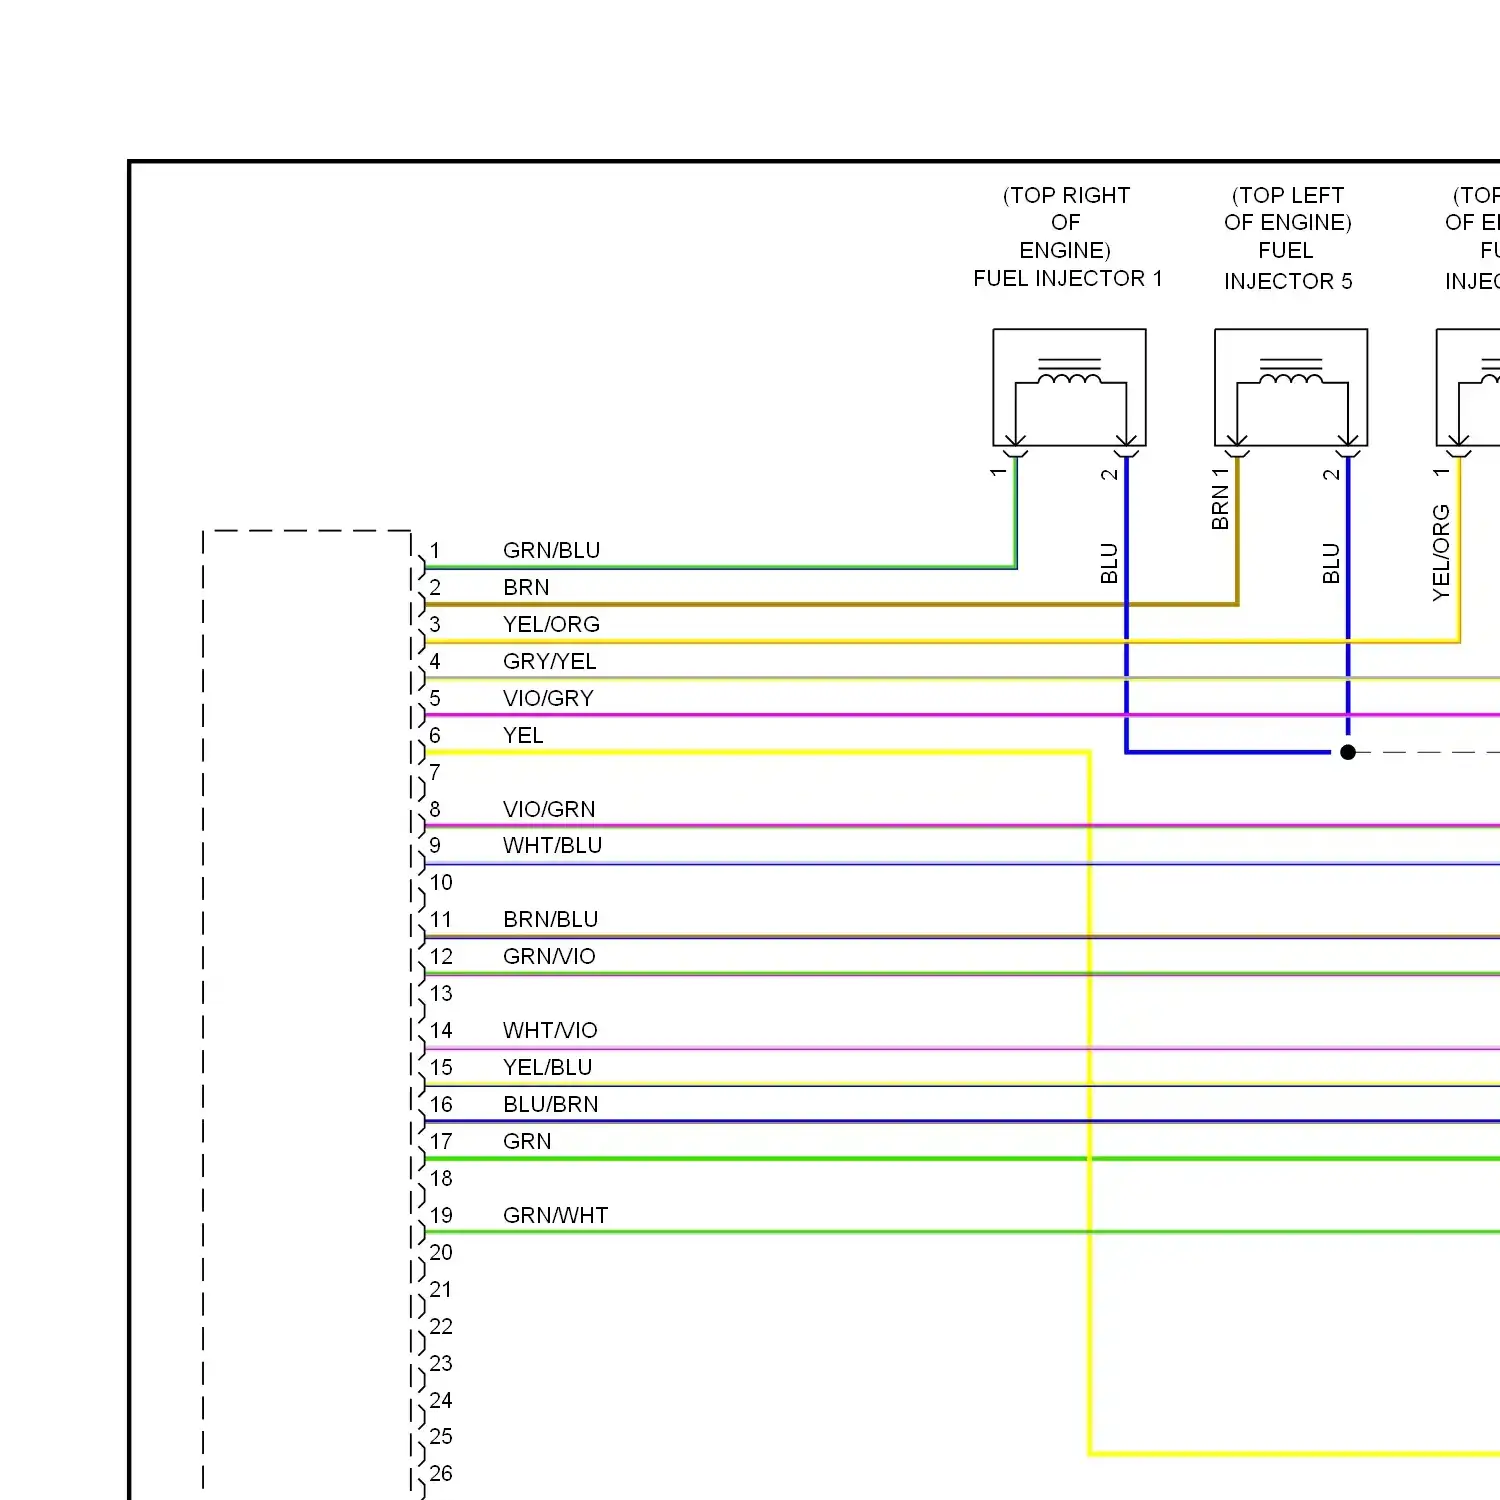Click the VIO/GRY wire label
The width and height of the screenshot is (1500, 1500).
click(548, 699)
